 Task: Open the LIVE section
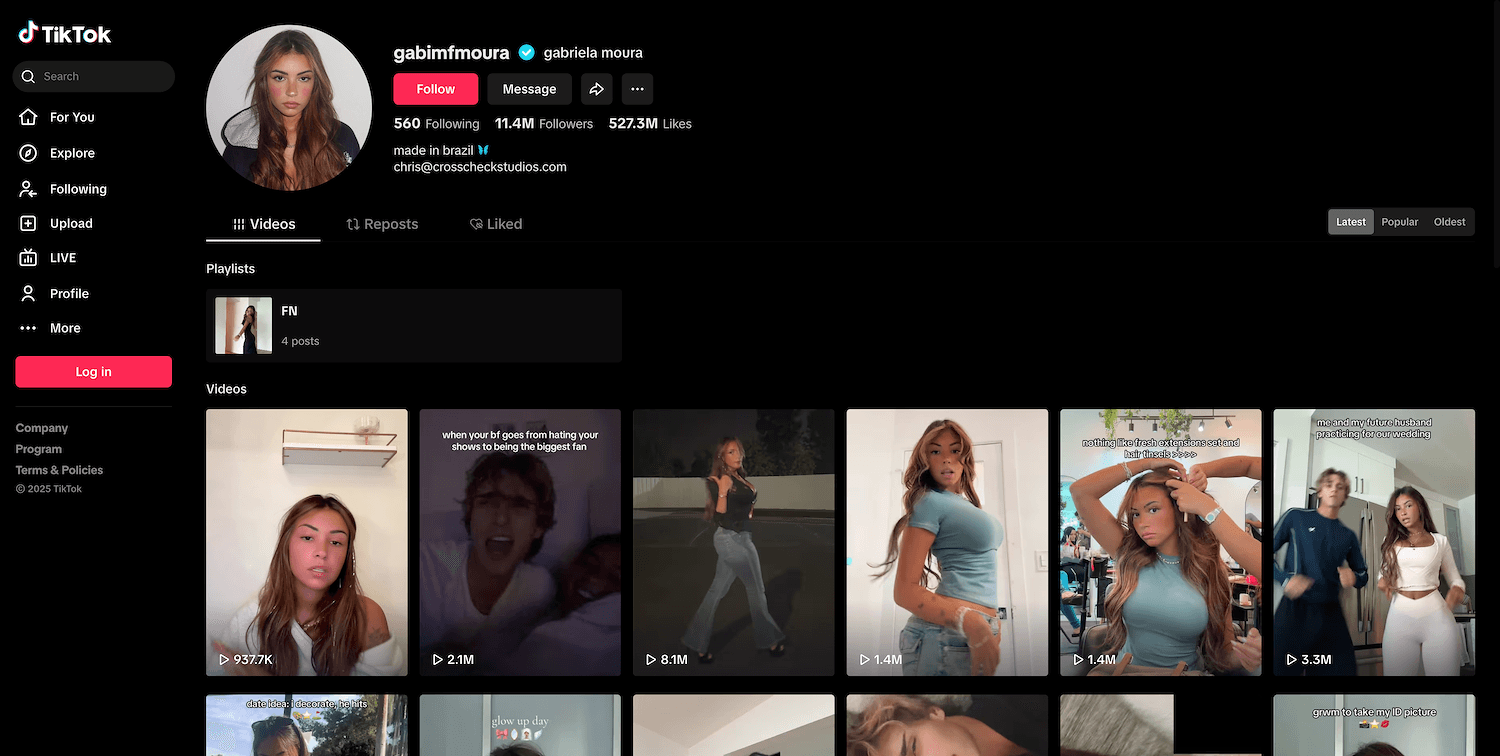[62, 258]
